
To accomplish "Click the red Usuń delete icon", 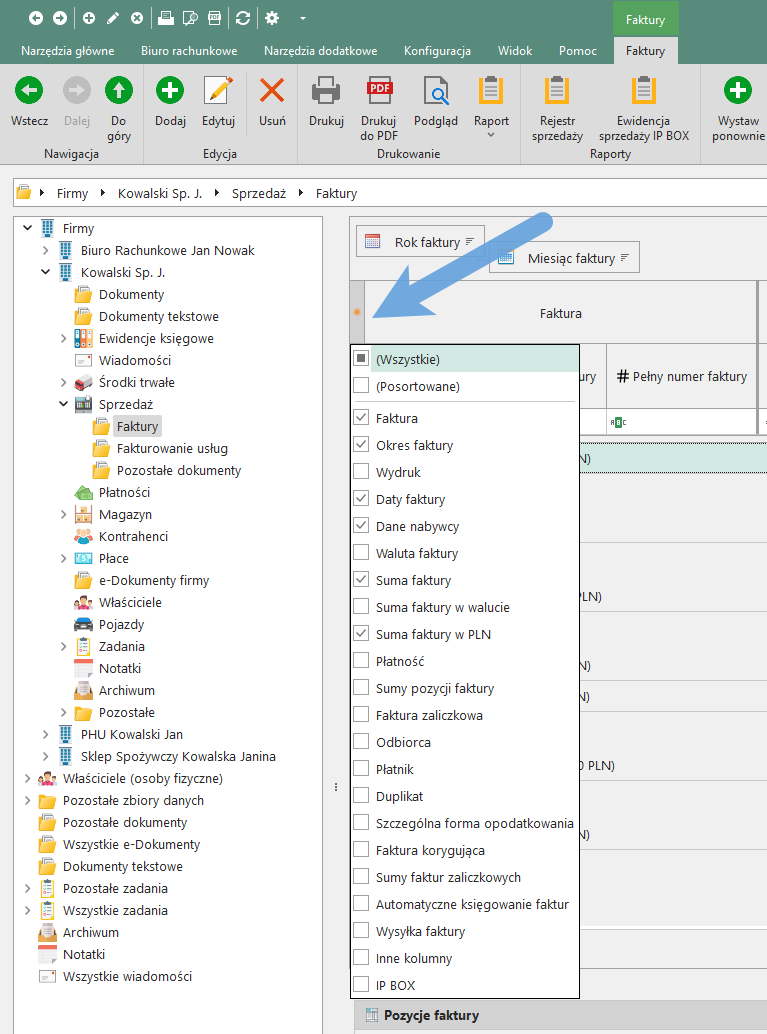I will [272, 92].
